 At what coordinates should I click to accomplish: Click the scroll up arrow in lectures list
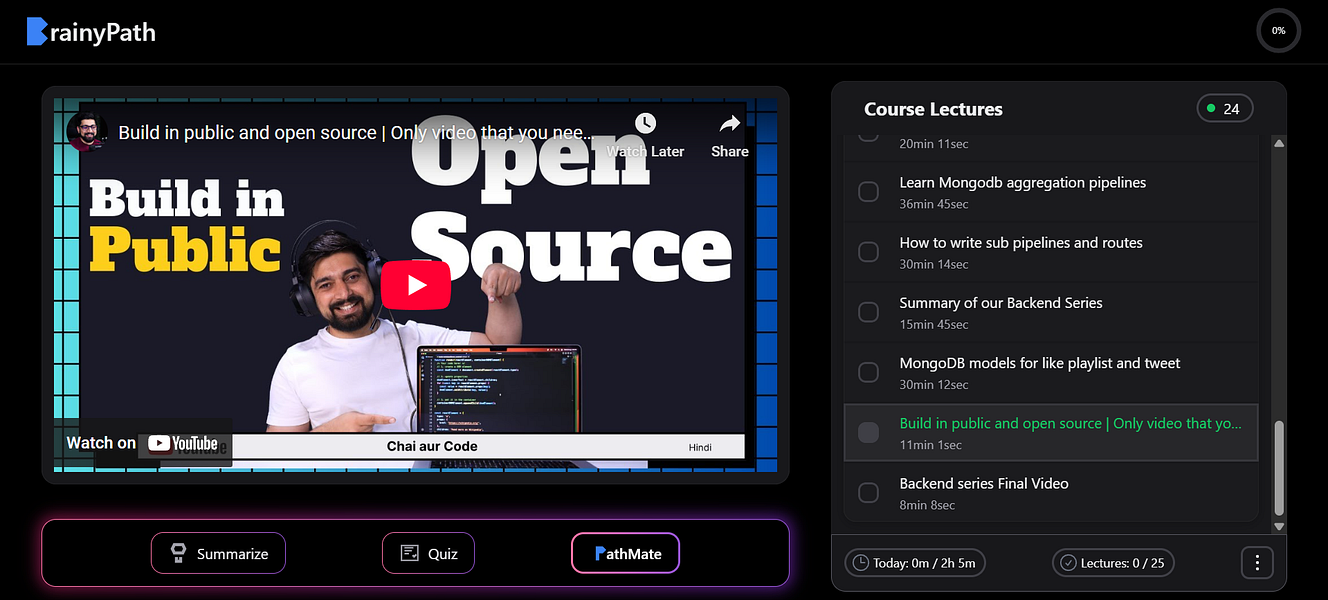coord(1278,143)
